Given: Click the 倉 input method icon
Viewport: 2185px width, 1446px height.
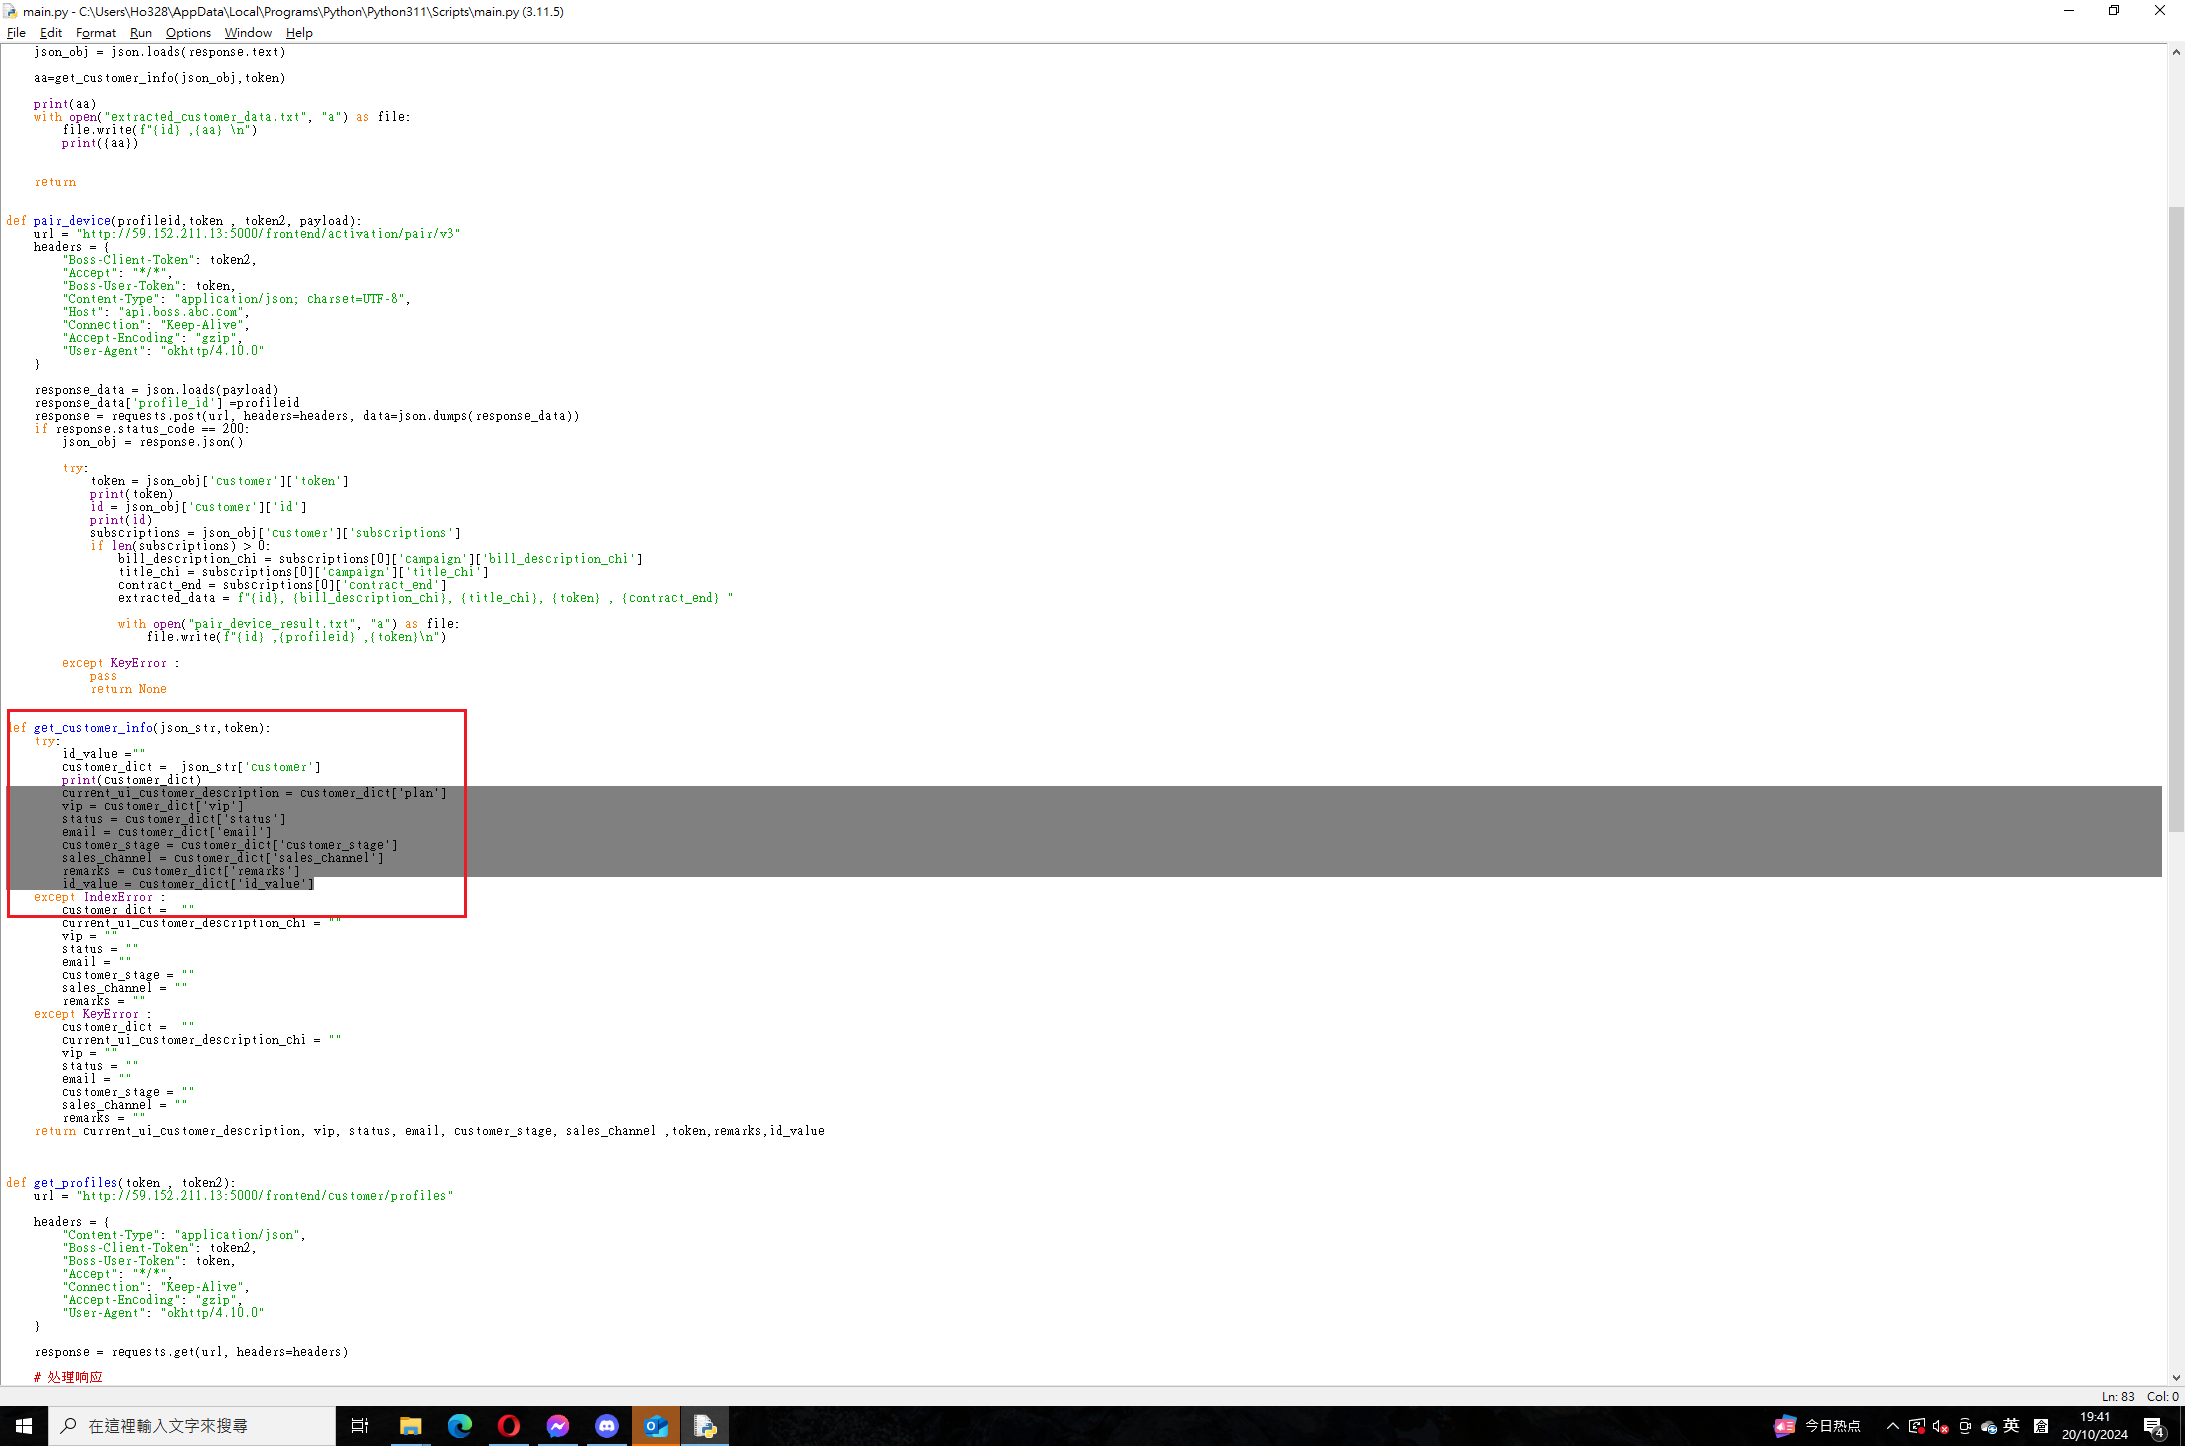Looking at the screenshot, I should tap(2041, 1426).
